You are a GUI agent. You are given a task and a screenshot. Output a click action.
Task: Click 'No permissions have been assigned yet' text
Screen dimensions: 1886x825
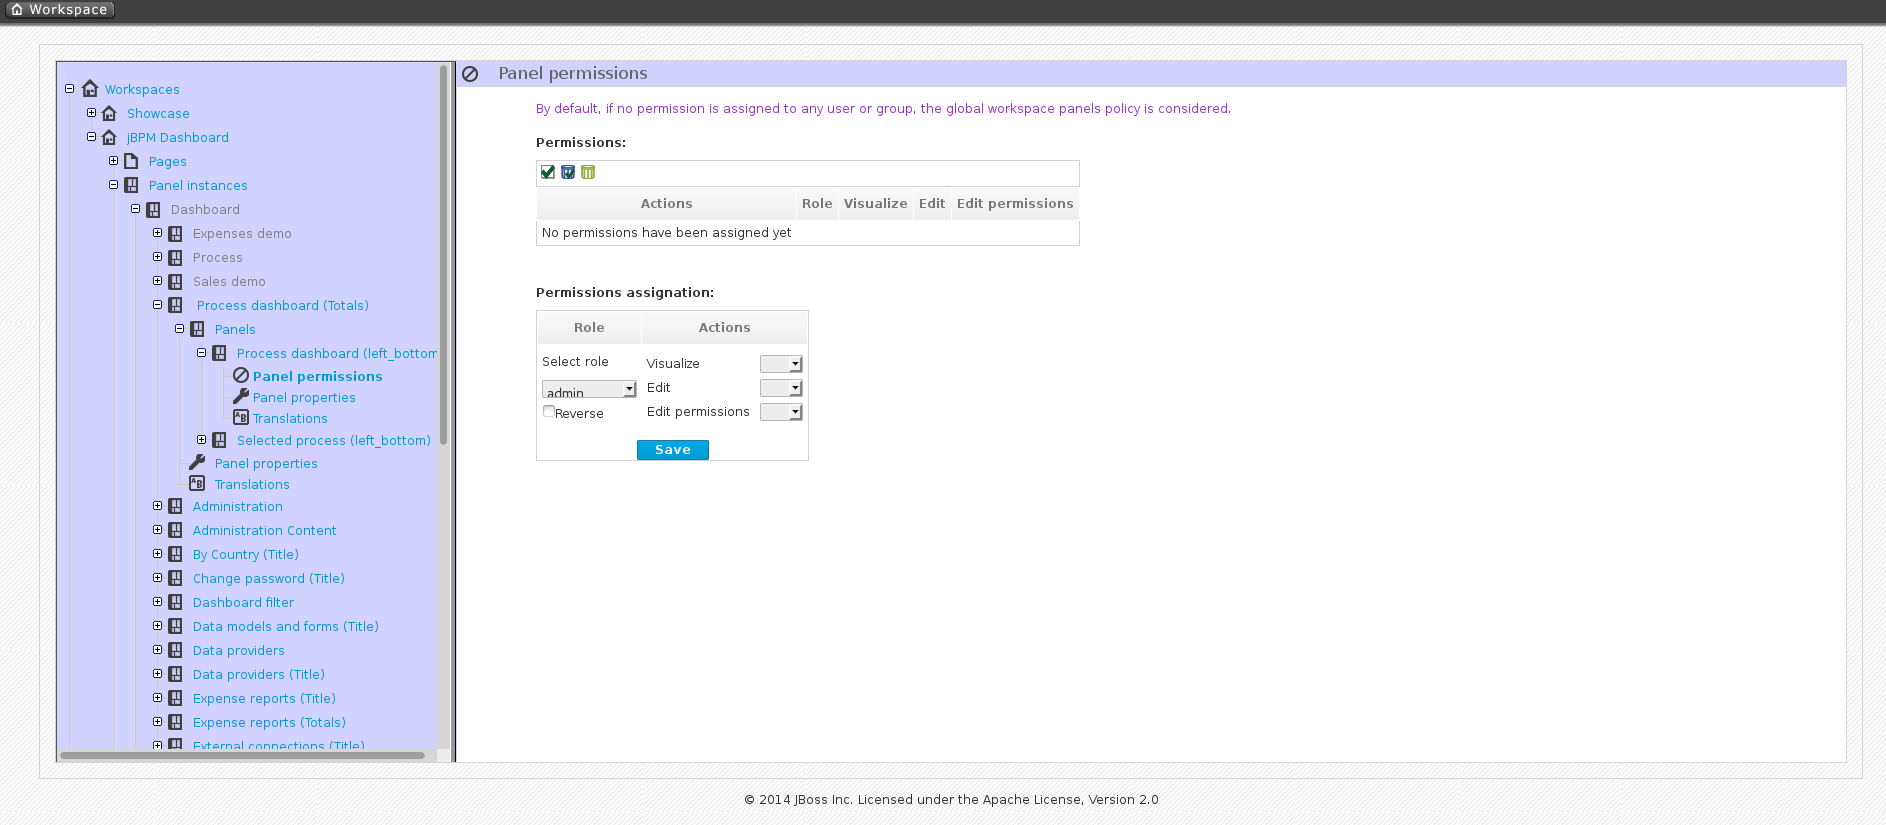(x=667, y=233)
